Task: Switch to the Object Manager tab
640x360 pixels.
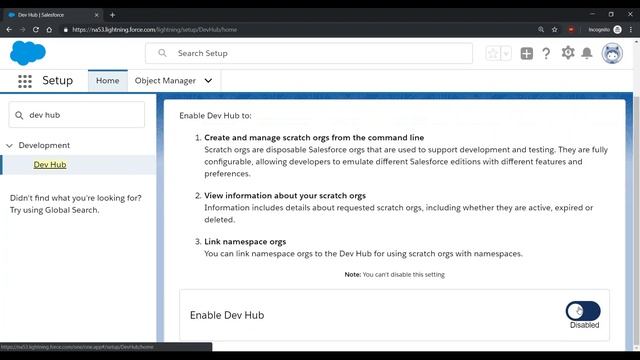Action: [165, 81]
